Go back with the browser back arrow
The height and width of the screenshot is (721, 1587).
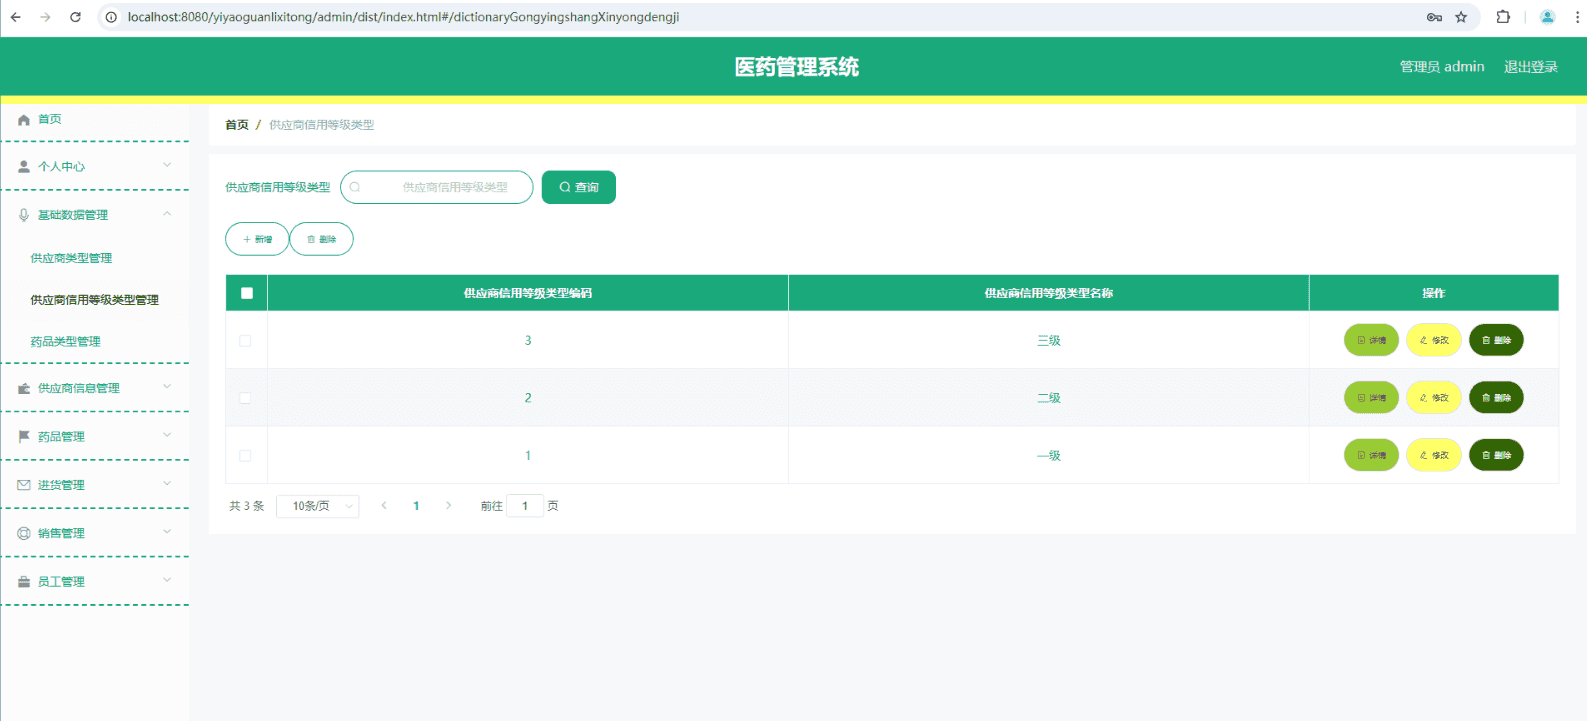pos(16,17)
